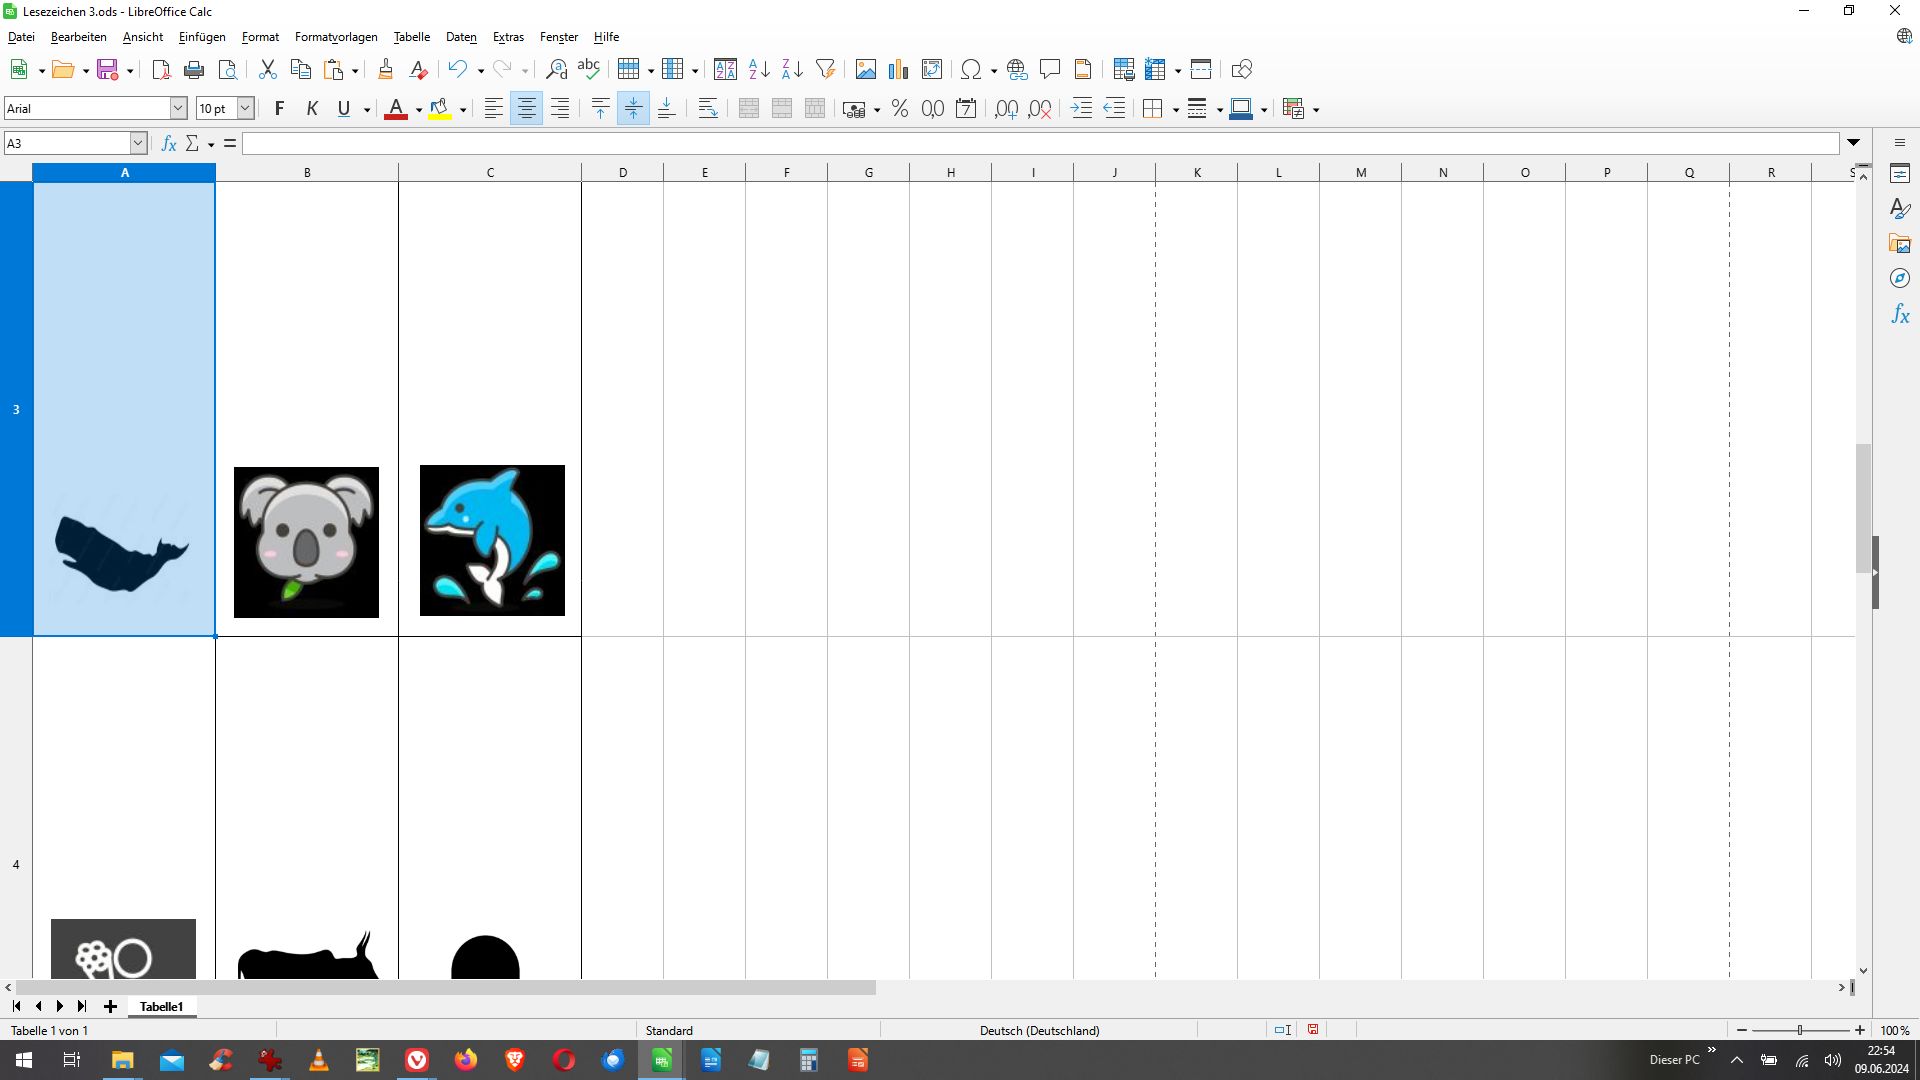
Task: Open the Format menu
Action: pyautogui.click(x=260, y=37)
